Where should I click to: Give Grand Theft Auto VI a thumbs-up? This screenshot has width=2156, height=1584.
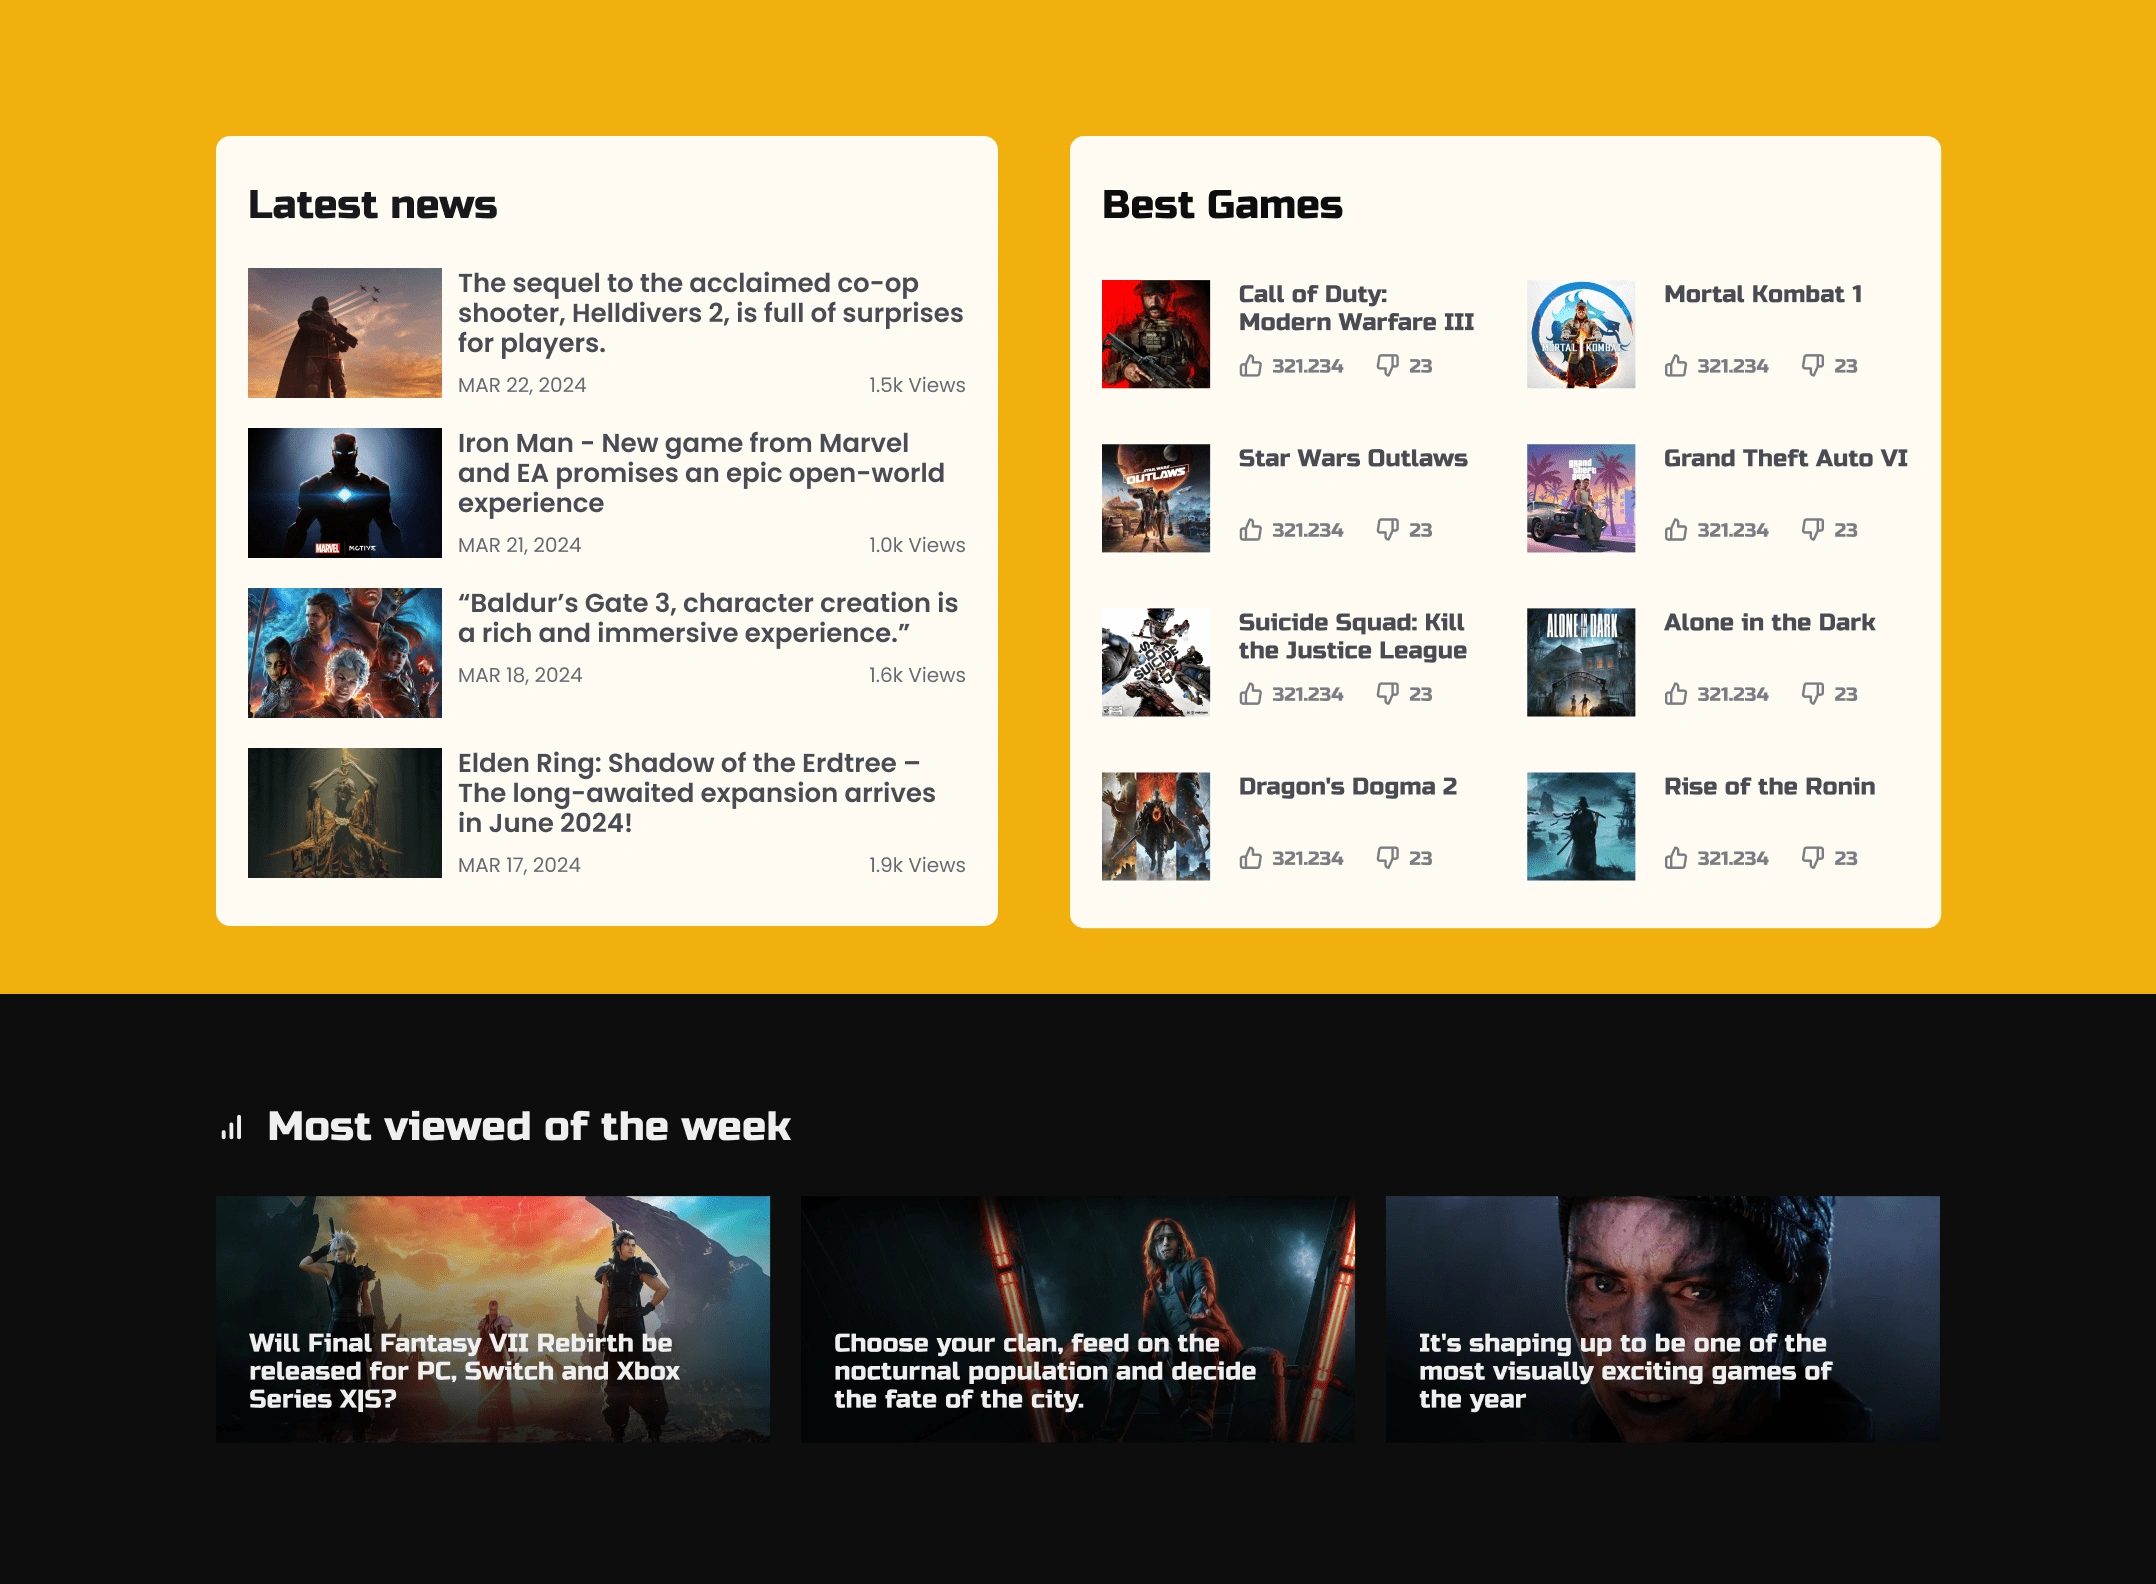[1676, 530]
